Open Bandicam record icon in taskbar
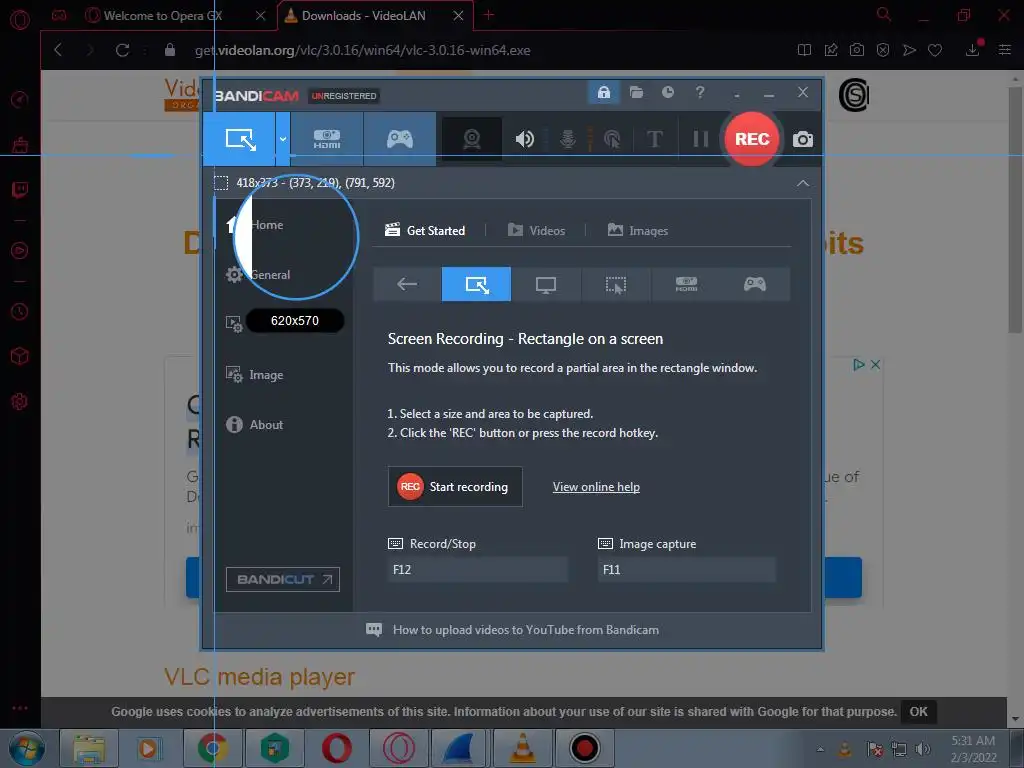 584,748
